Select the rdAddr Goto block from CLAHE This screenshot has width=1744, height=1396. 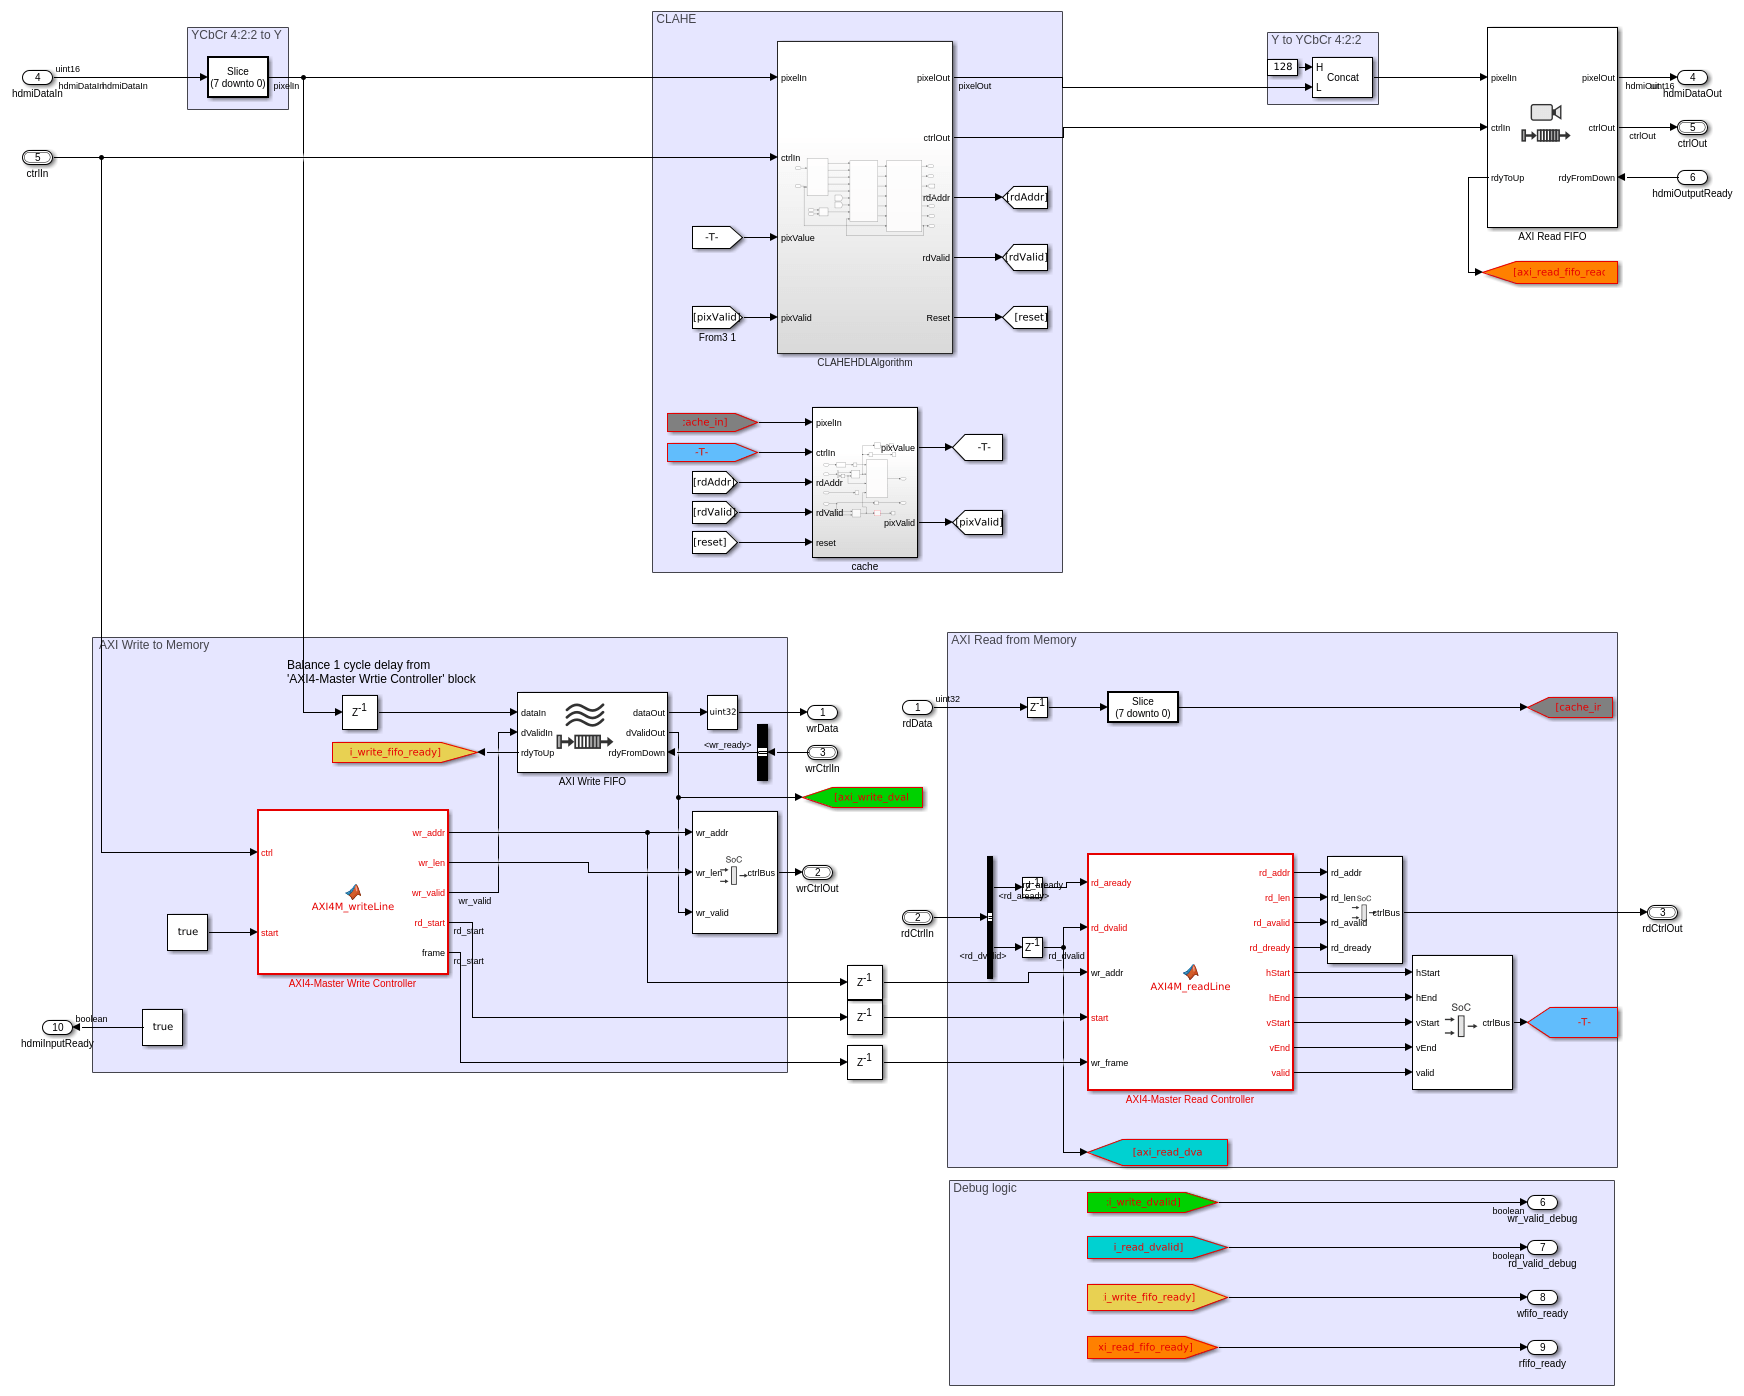pos(1025,197)
